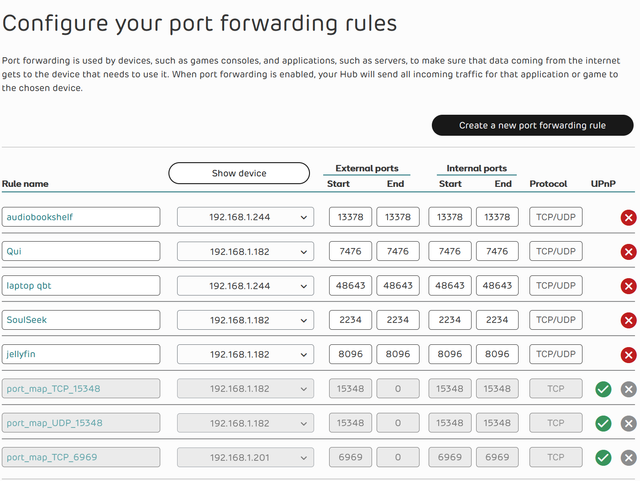Screen dimensions: 640x481
Task: Open protocol selector for audiobookshelf rule
Action: [556, 217]
